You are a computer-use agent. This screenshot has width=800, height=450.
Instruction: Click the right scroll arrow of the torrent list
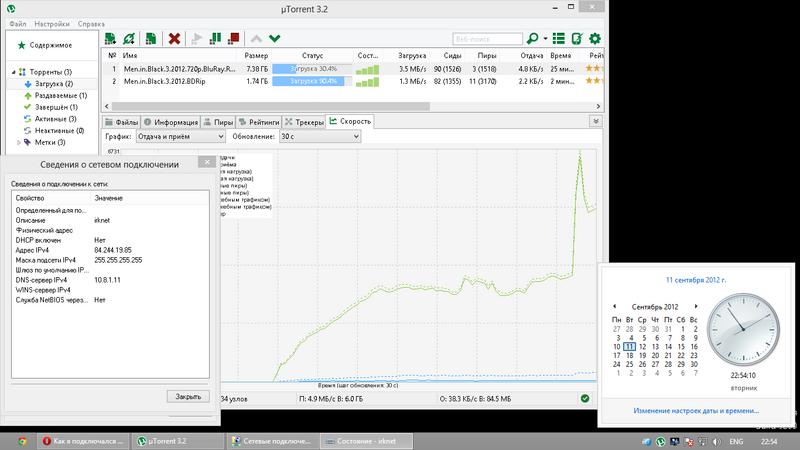coord(598,106)
